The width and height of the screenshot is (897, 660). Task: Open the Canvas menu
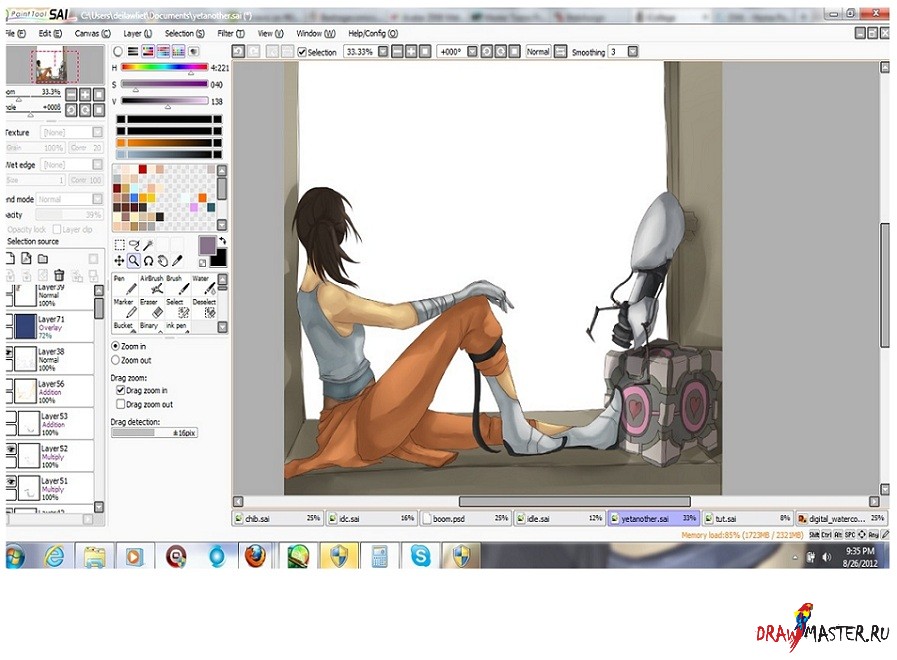pos(92,34)
